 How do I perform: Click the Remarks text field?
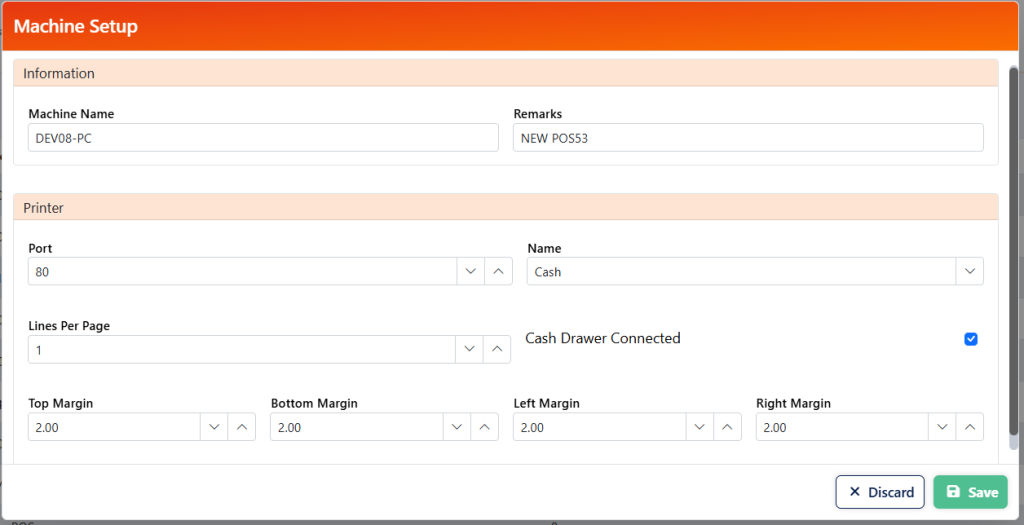pyautogui.click(x=748, y=138)
